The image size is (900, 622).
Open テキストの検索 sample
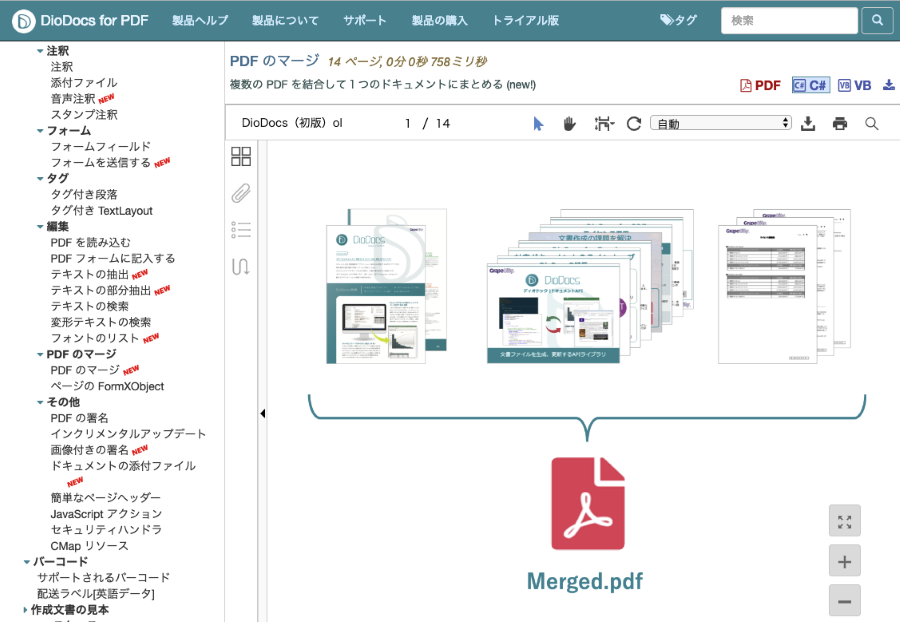[90, 306]
